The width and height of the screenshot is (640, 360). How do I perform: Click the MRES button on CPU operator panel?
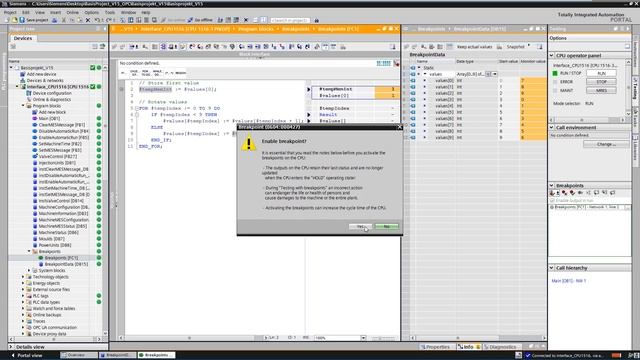click(601, 91)
